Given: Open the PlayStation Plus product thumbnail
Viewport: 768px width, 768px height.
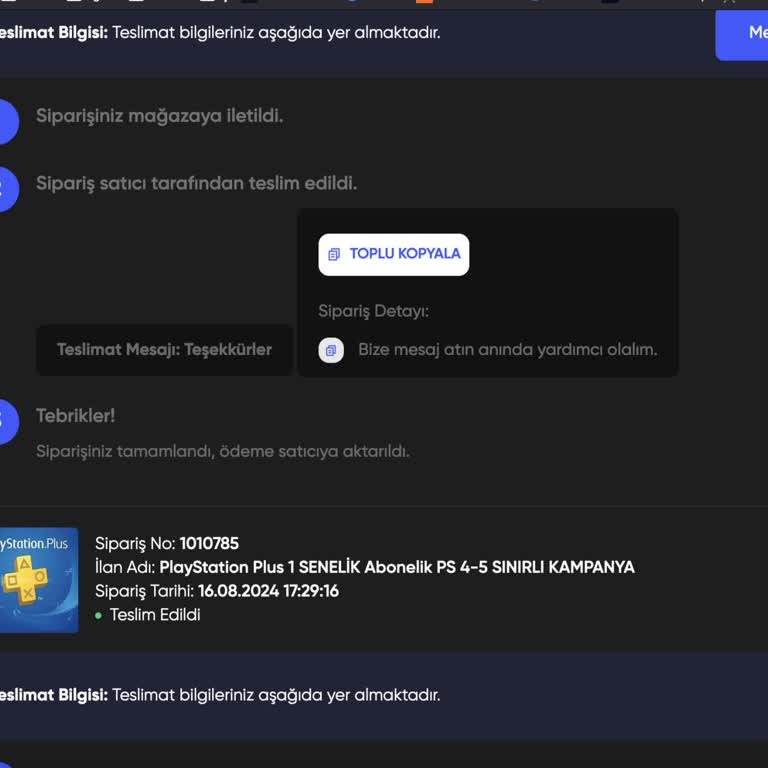Looking at the screenshot, I should (39, 580).
